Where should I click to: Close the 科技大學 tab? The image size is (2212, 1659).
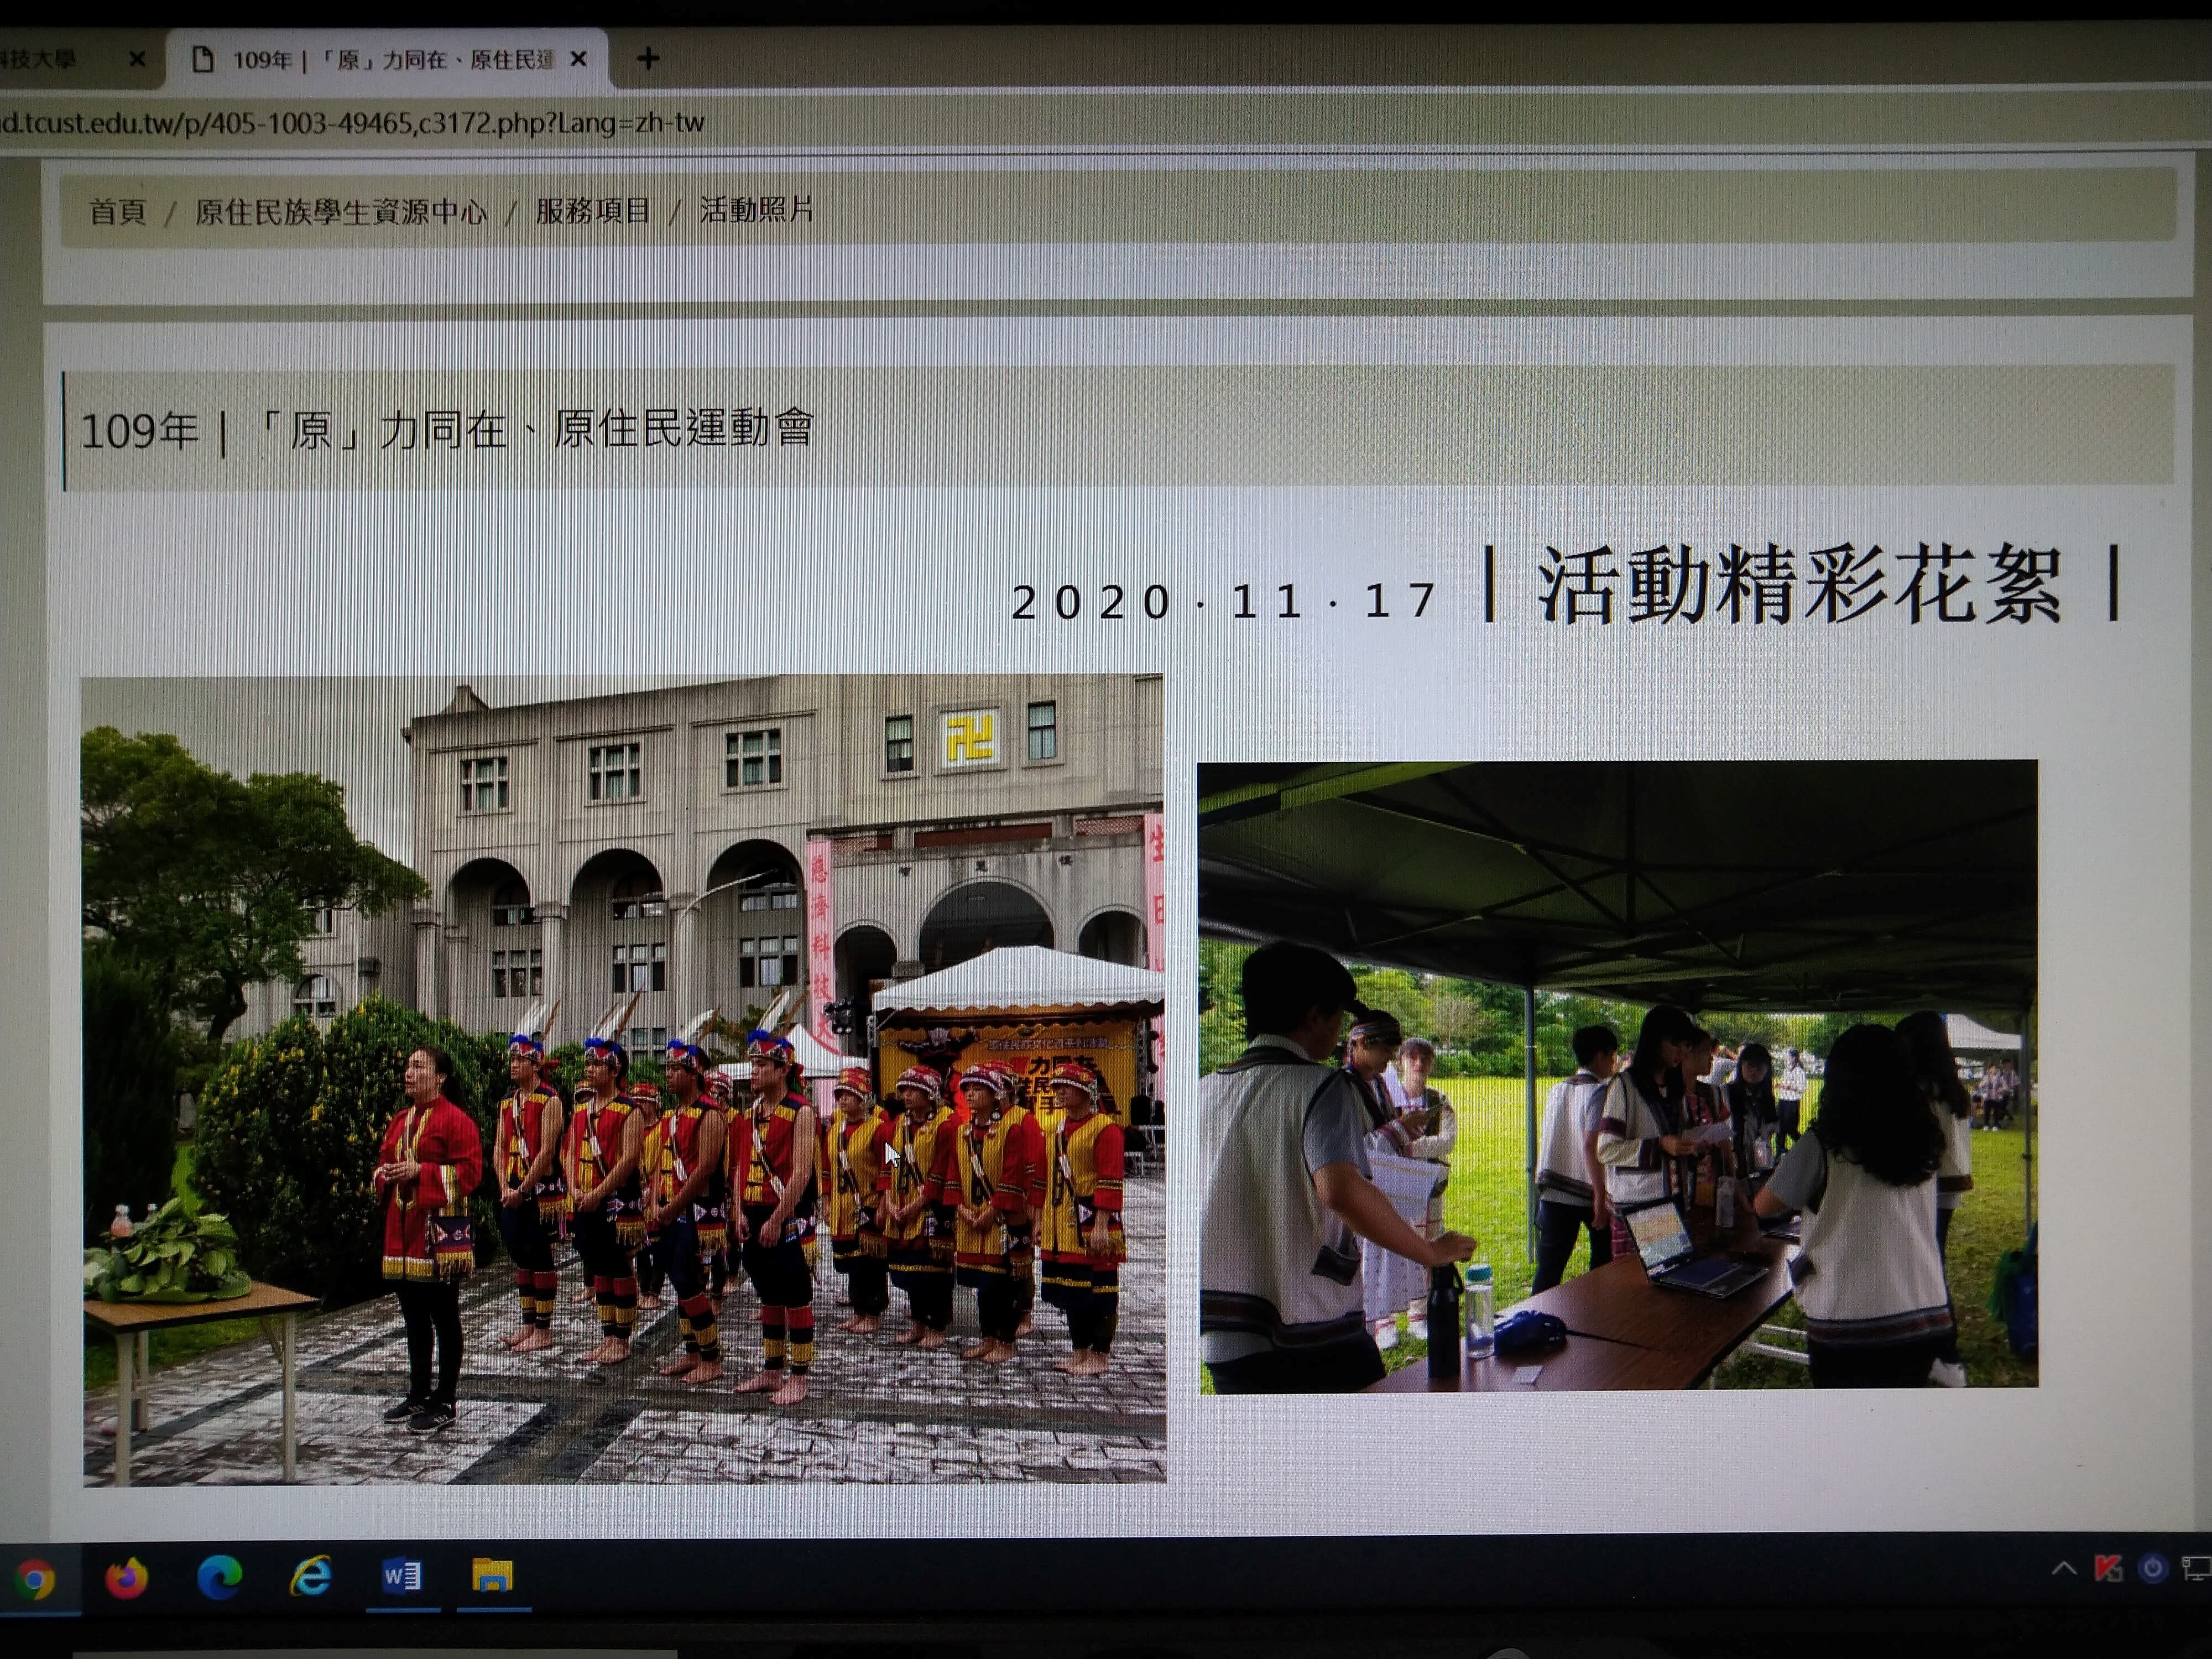(x=137, y=60)
